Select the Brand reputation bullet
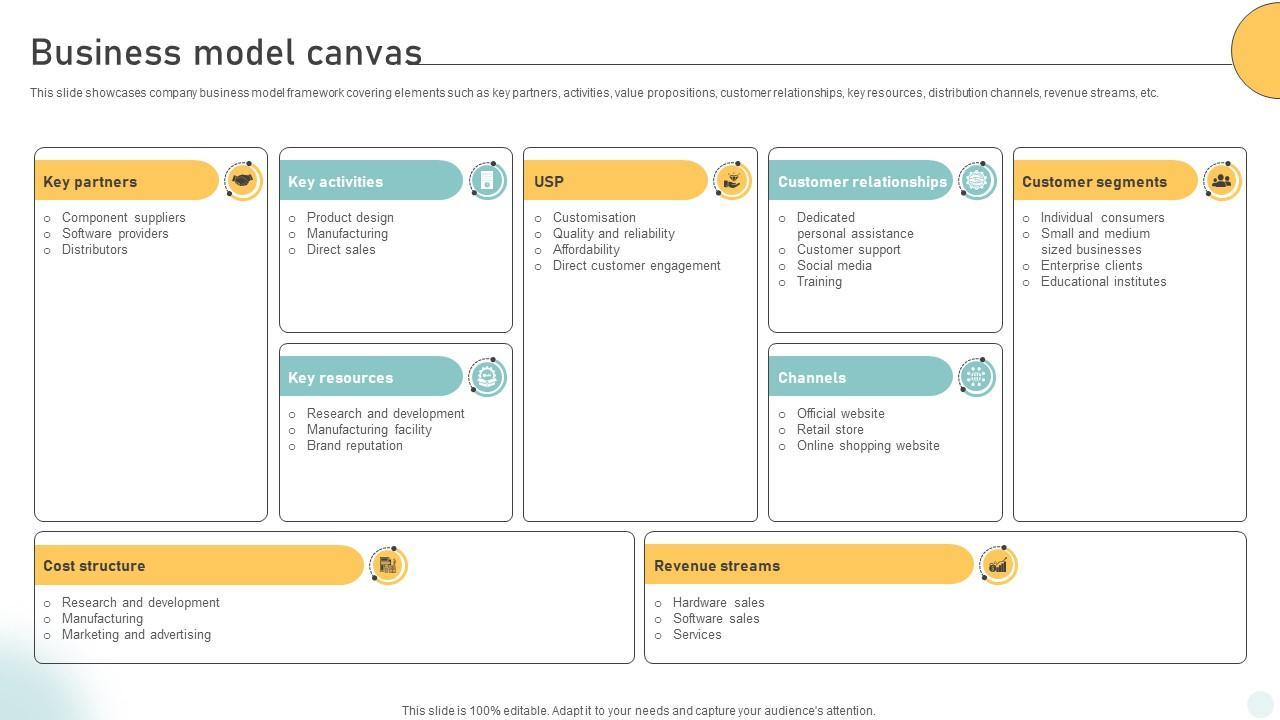Image resolution: width=1280 pixels, height=720 pixels. click(x=354, y=446)
